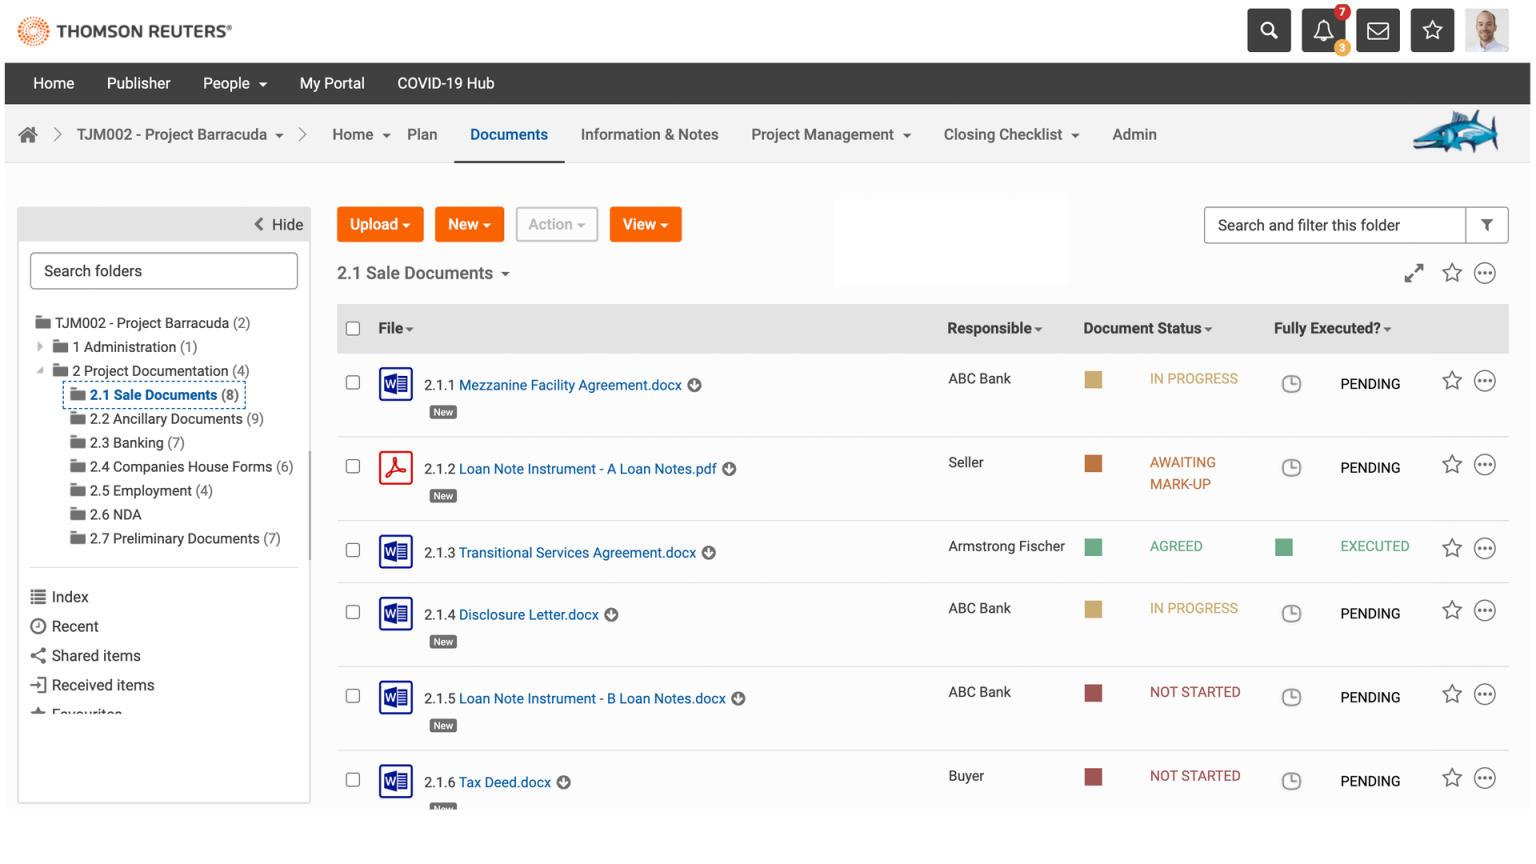This screenshot has height=864, width=1536.
Task: Click the filter funnel icon
Action: (1486, 225)
